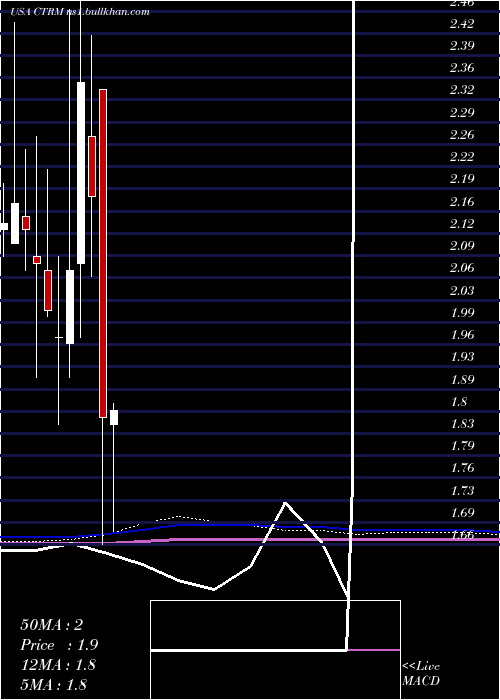The width and height of the screenshot is (500, 700).
Task: Click the 1.66 price axis label
Action: point(461,535)
